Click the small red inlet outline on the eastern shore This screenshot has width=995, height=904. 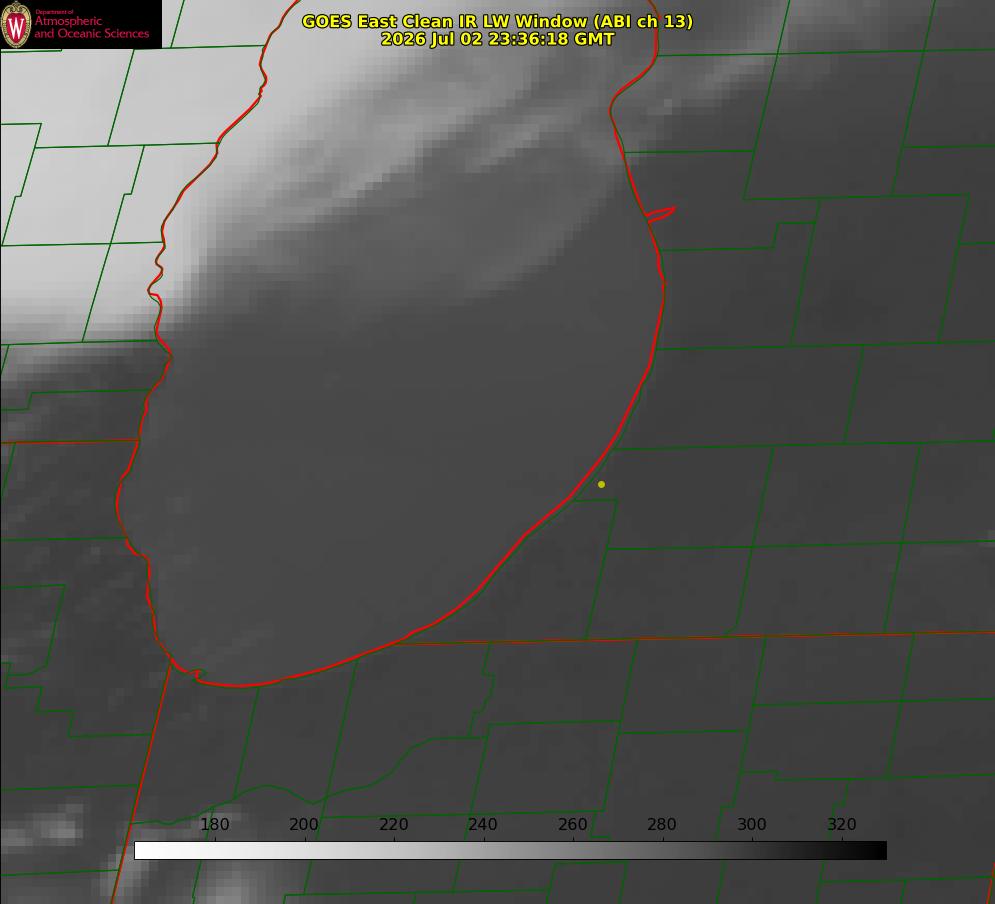[x=661, y=214]
